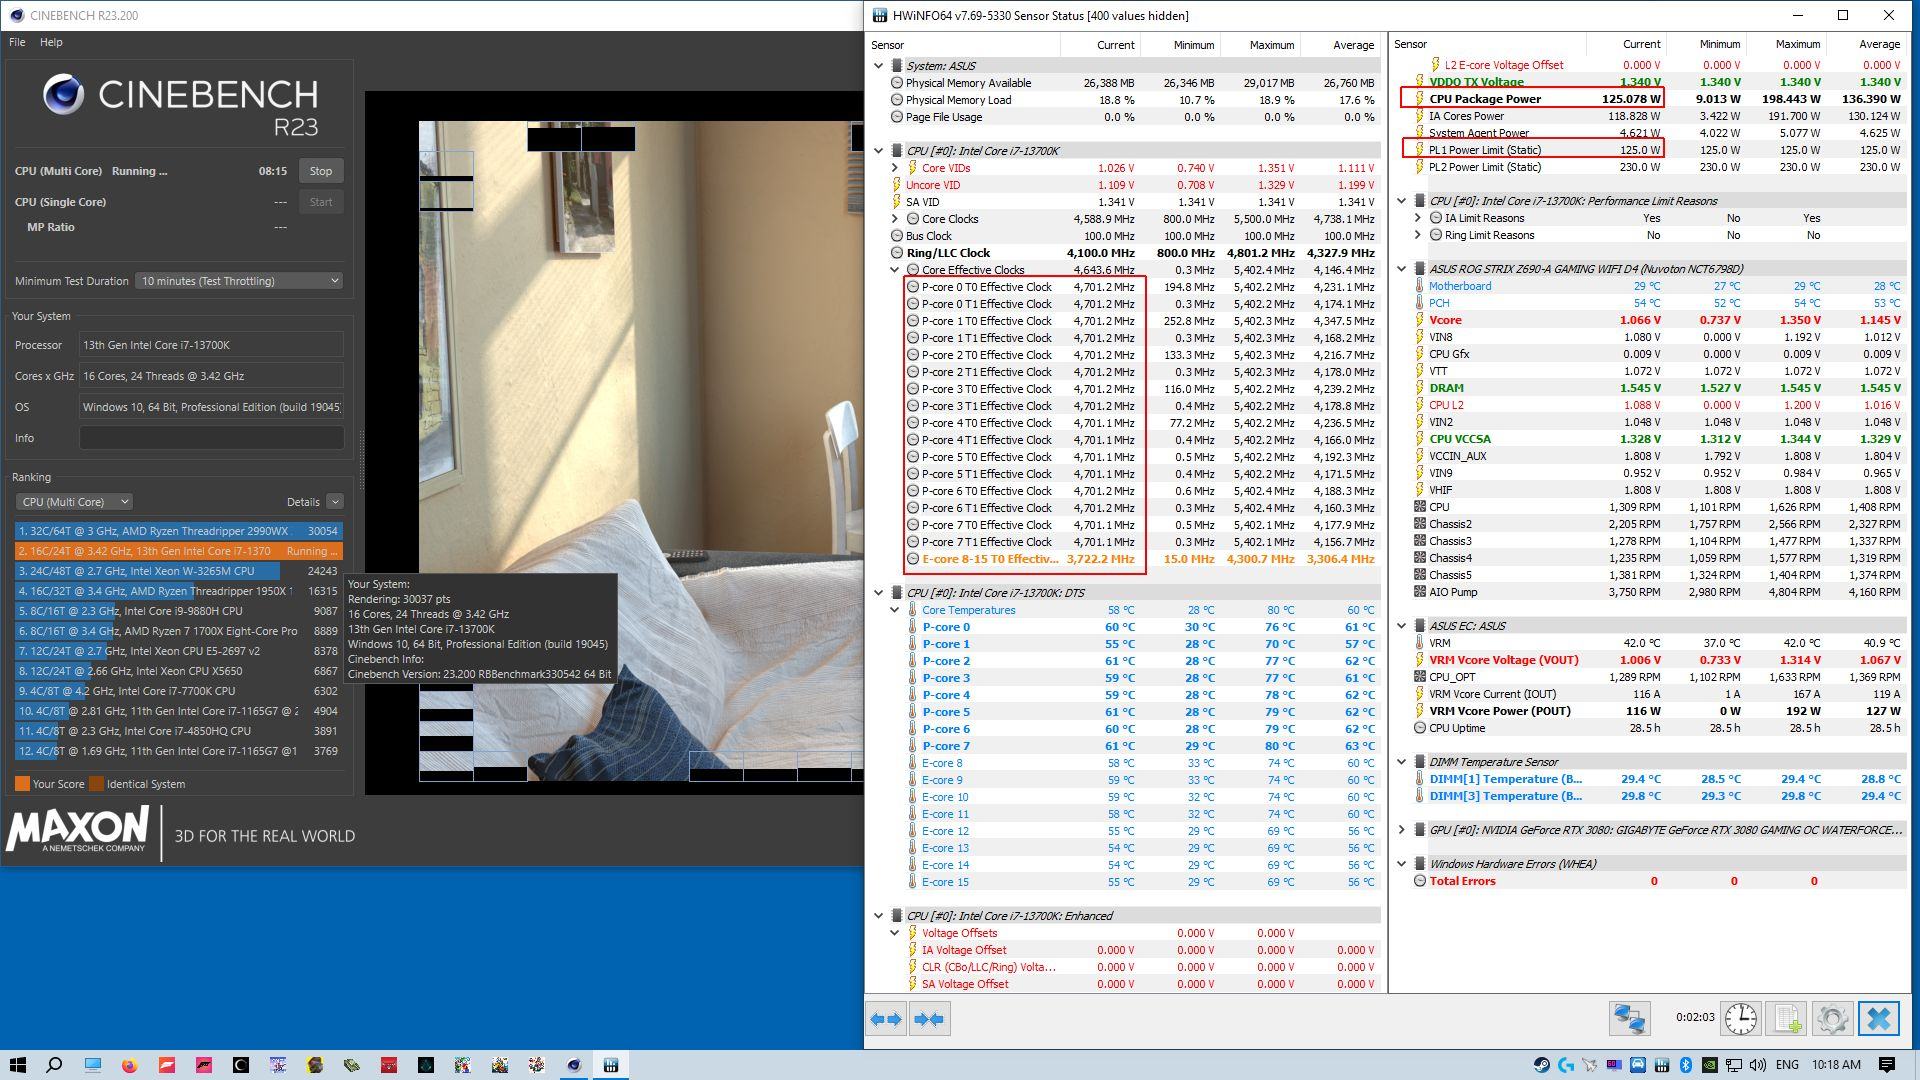1920x1080 pixels.
Task: Click the HWiNFO remote network monitoring icon
Action: click(x=1629, y=1019)
